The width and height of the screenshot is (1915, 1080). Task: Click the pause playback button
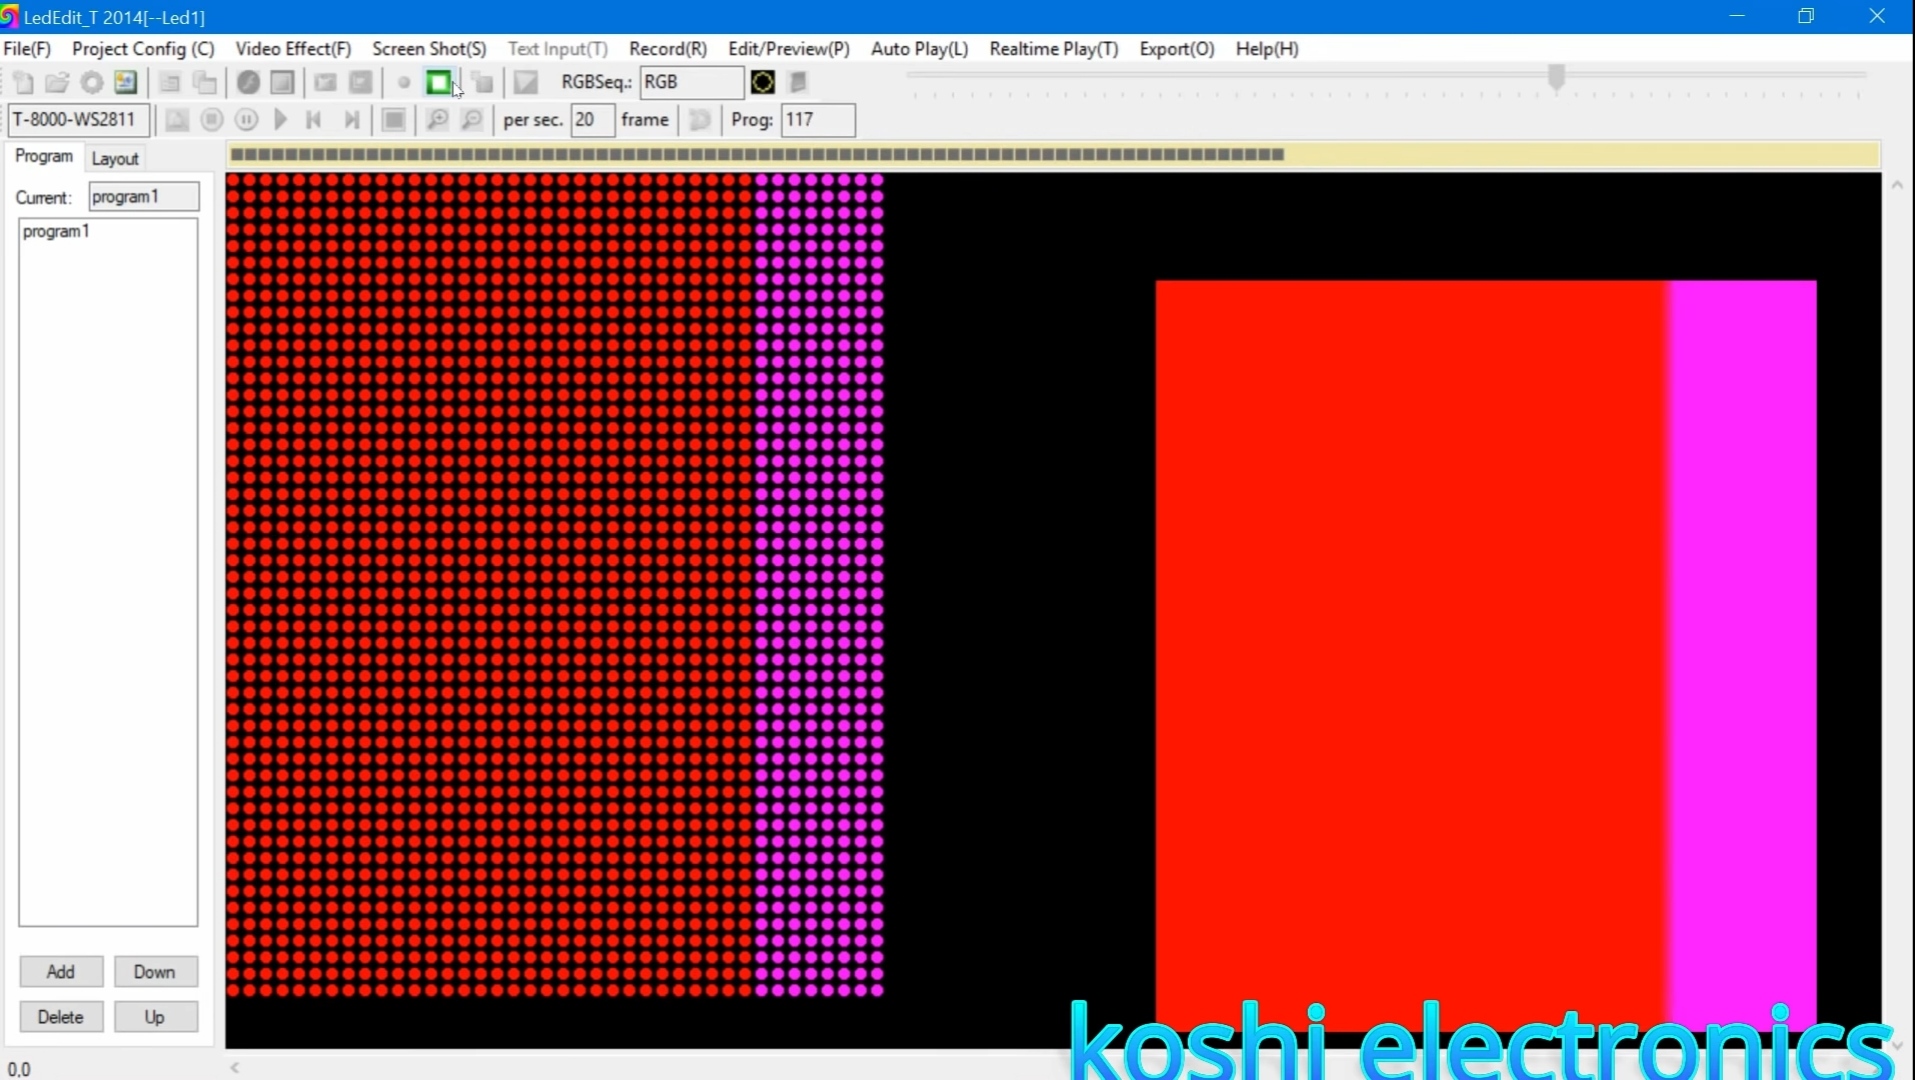pos(246,120)
